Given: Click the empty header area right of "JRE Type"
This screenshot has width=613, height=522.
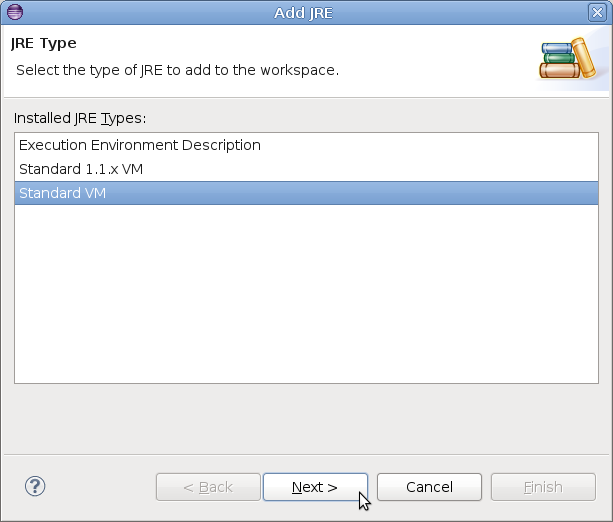Looking at the screenshot, I should coord(300,43).
